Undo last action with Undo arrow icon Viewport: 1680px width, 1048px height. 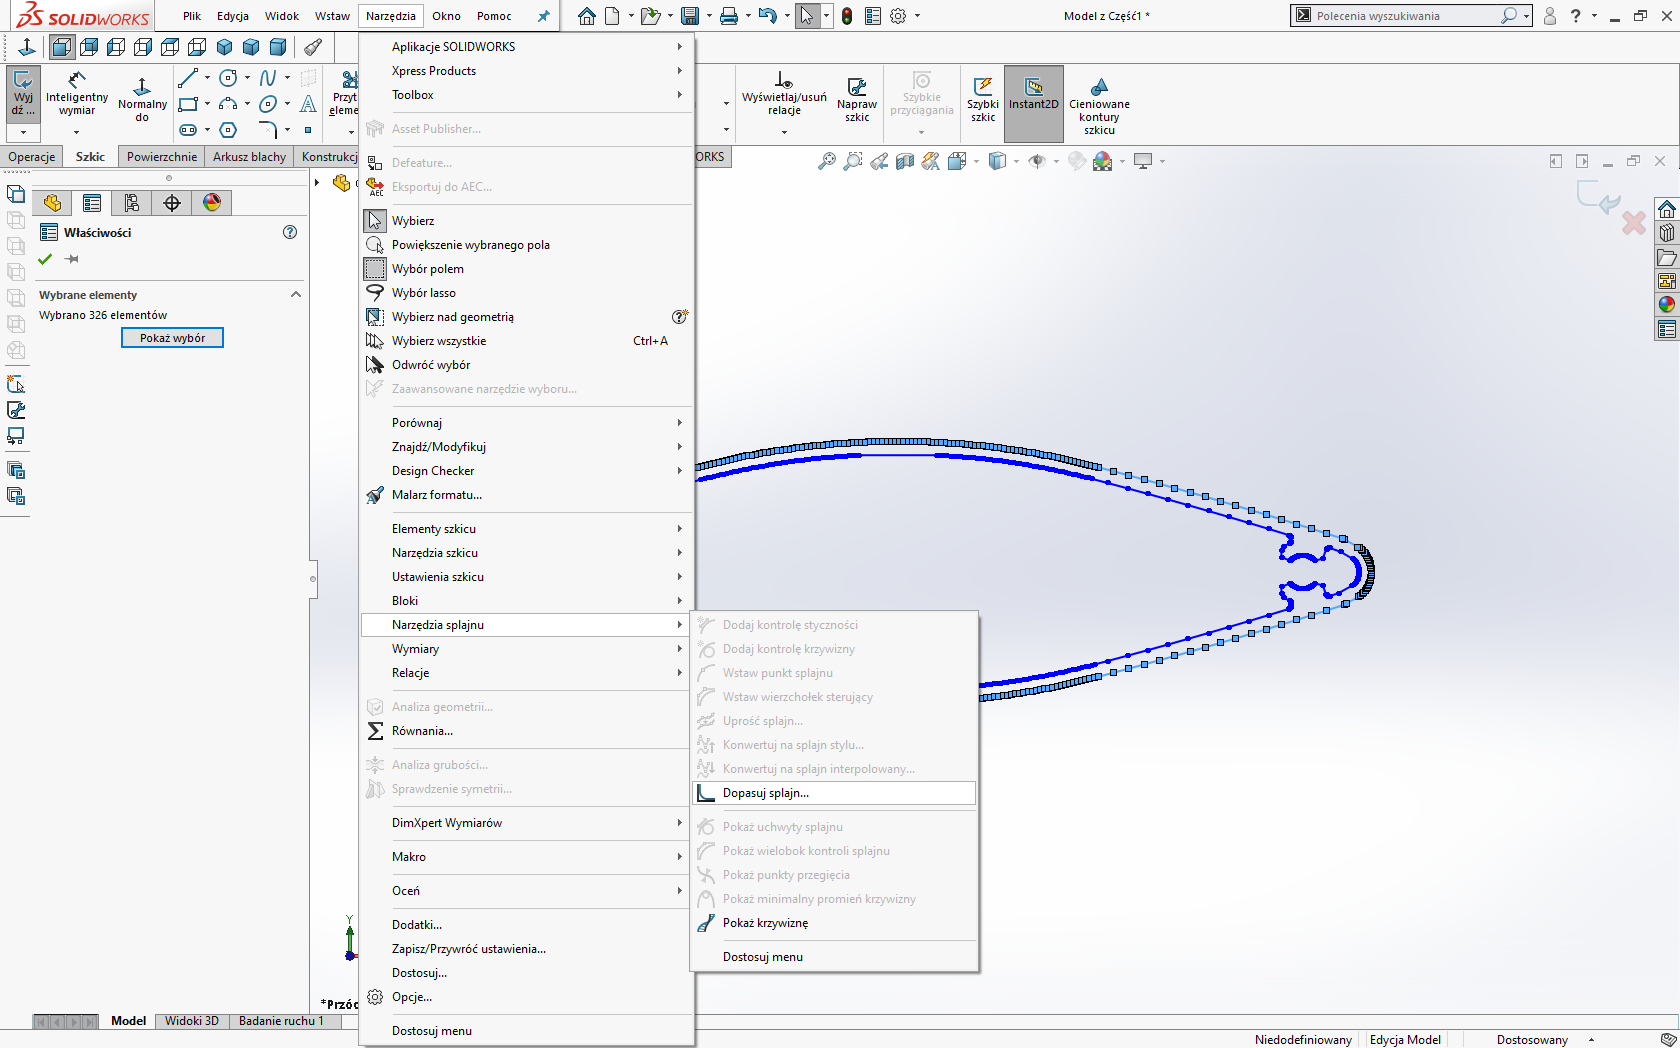coord(767,16)
